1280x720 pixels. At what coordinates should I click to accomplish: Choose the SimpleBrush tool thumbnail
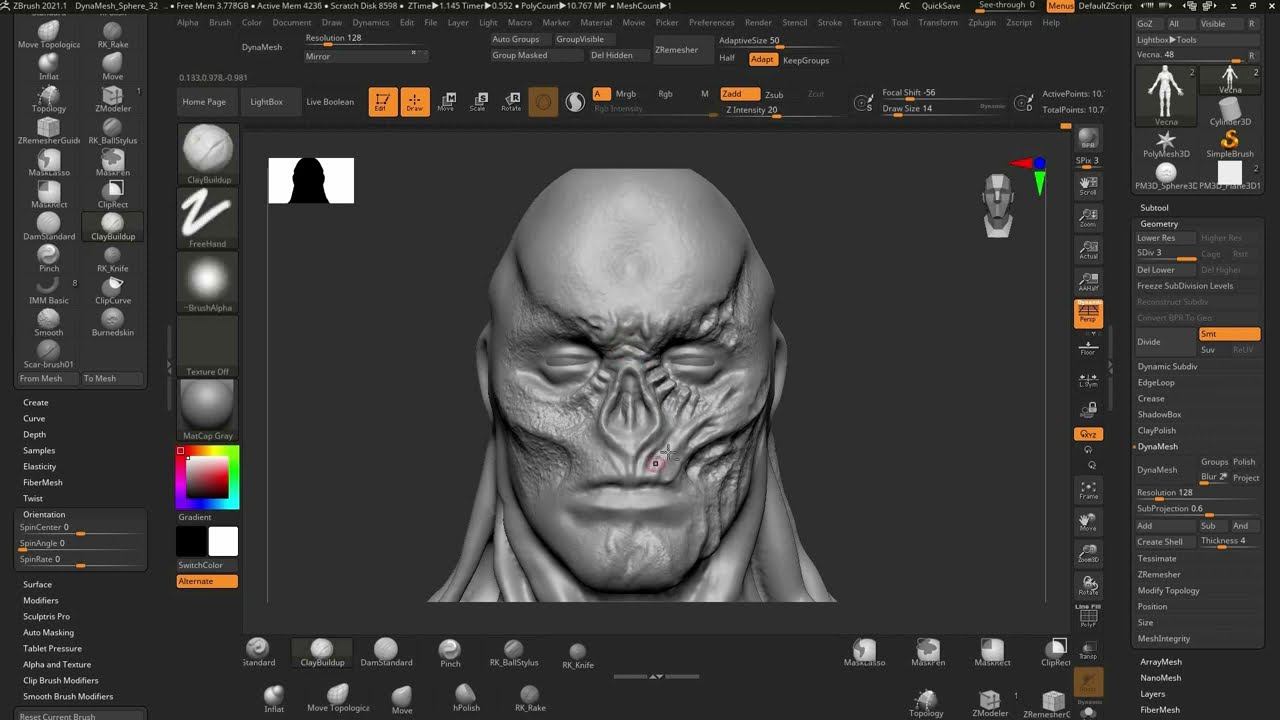click(1230, 145)
